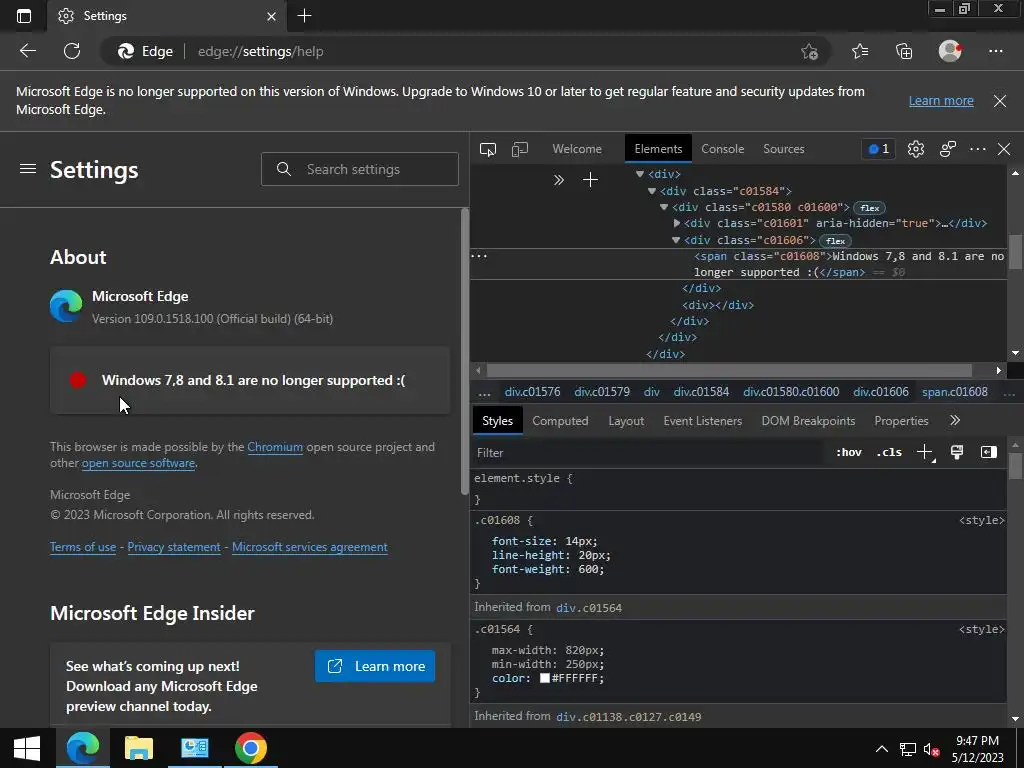Open the user profile menu
The width and height of the screenshot is (1024, 768).
point(950,51)
